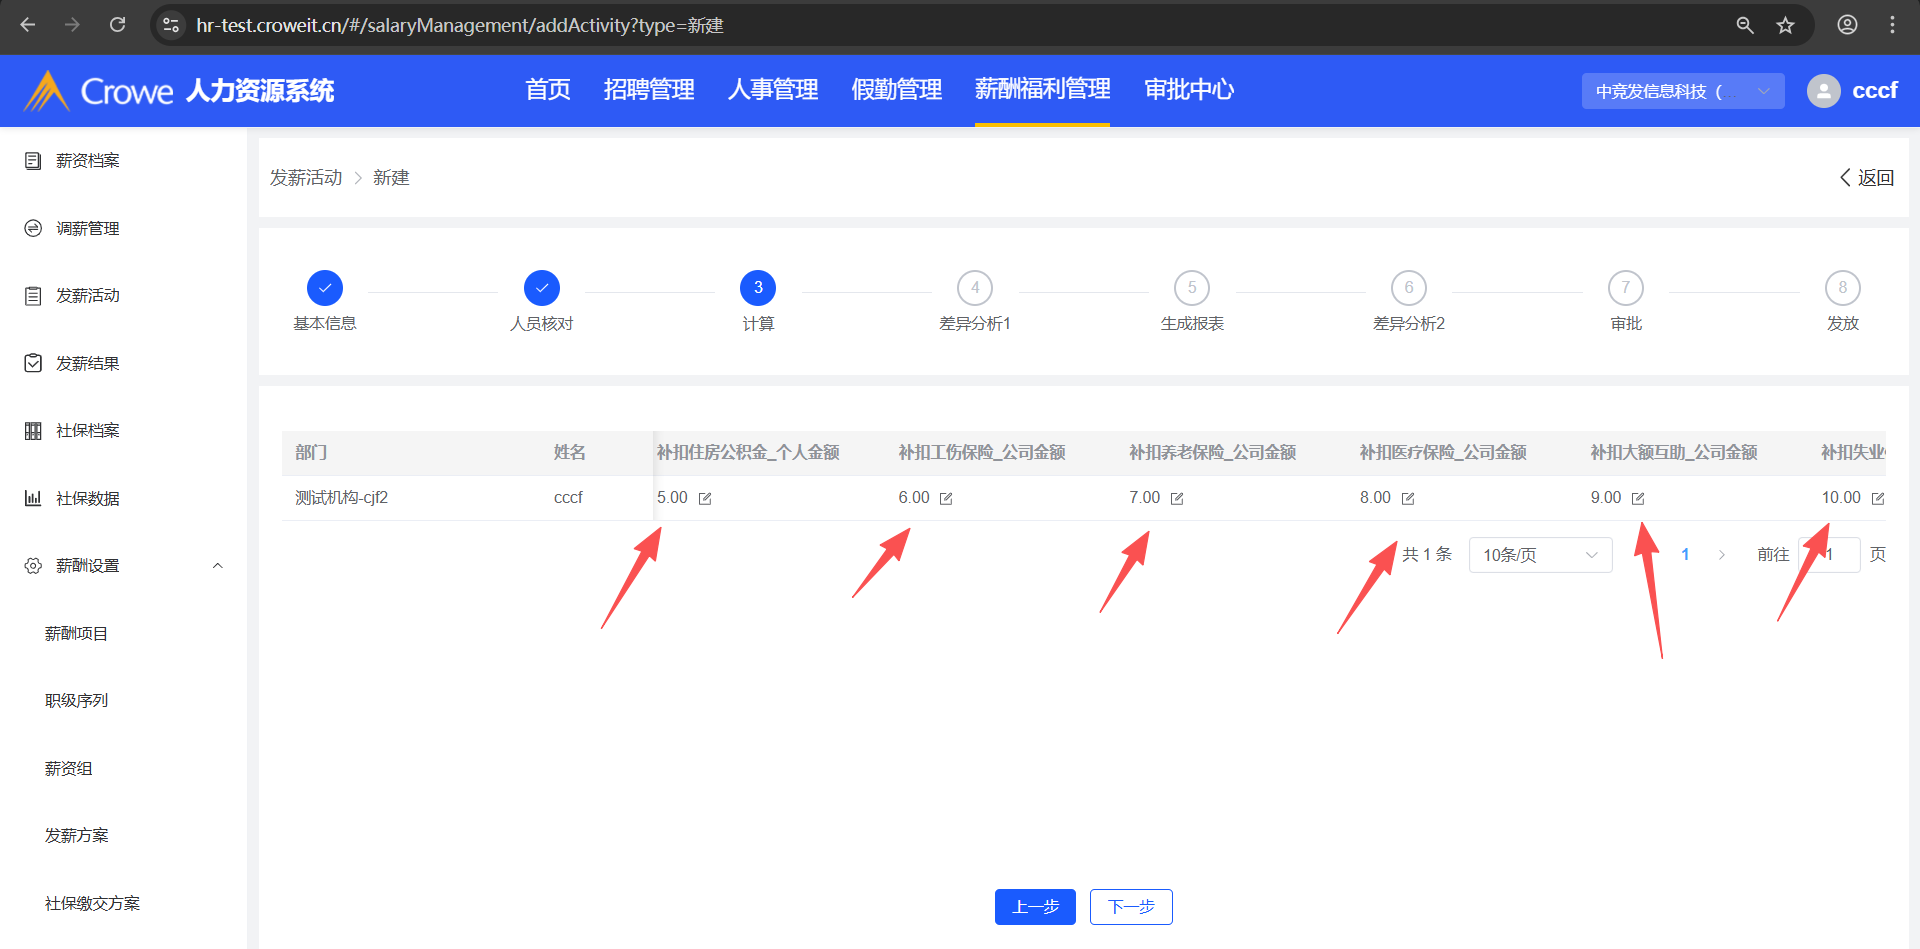Edit the 7.00 pension insurance value

pyautogui.click(x=1177, y=499)
